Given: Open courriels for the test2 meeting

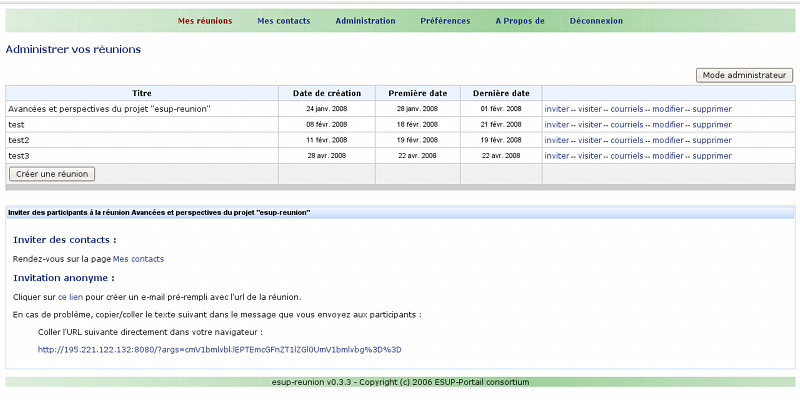Looking at the screenshot, I should (626, 141).
